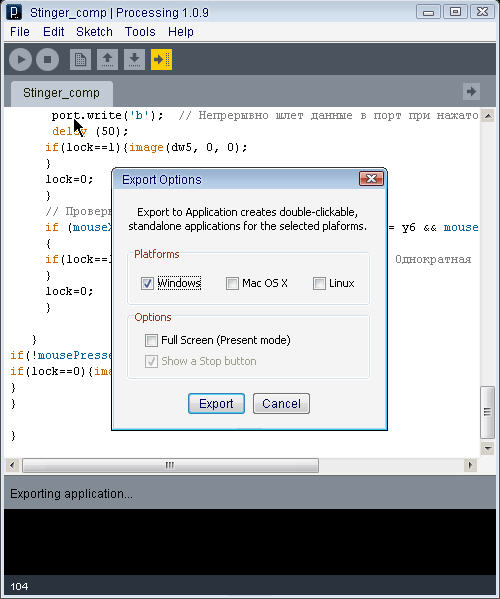The height and width of the screenshot is (599, 500).
Task: Click the vertical scrollbar thumb
Action: (x=488, y=412)
